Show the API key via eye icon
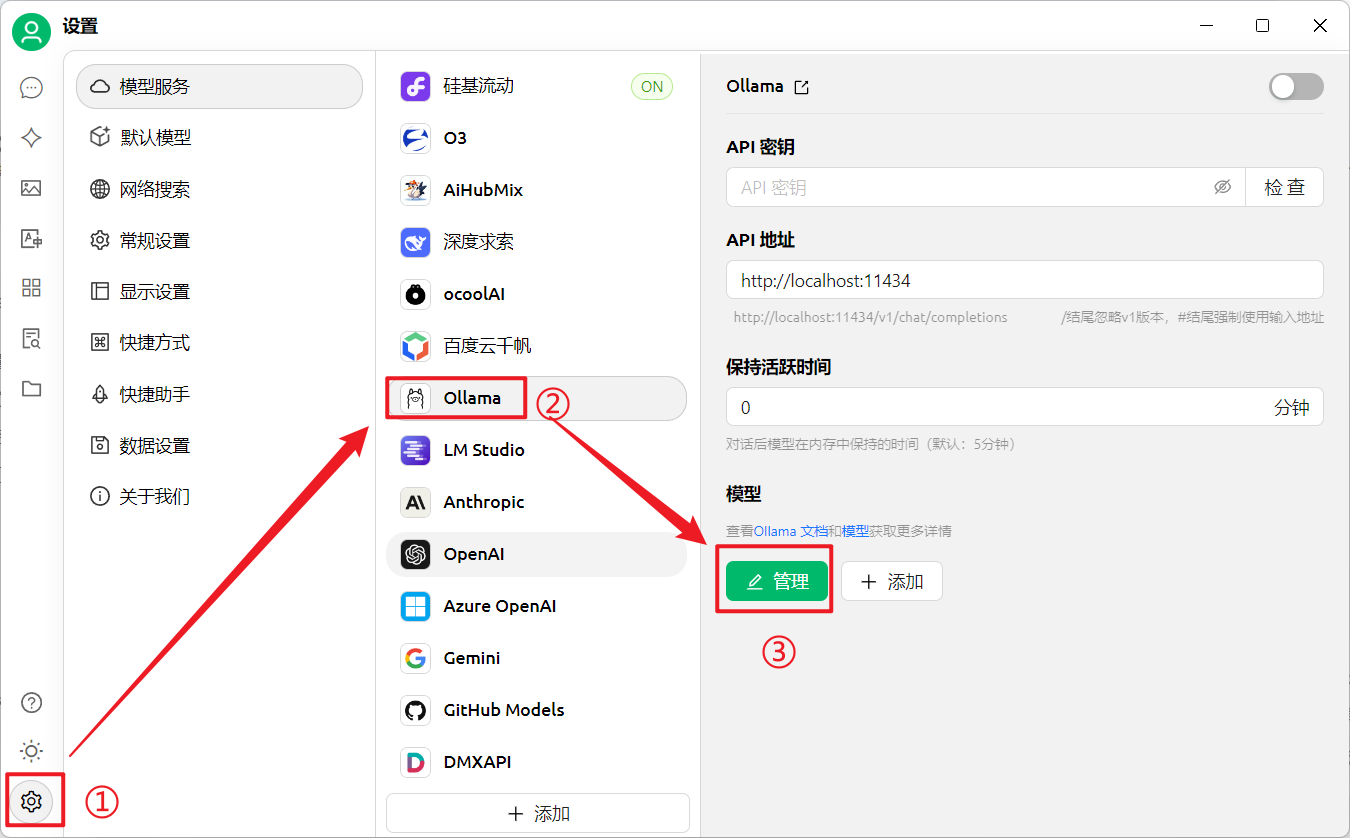 (1222, 187)
